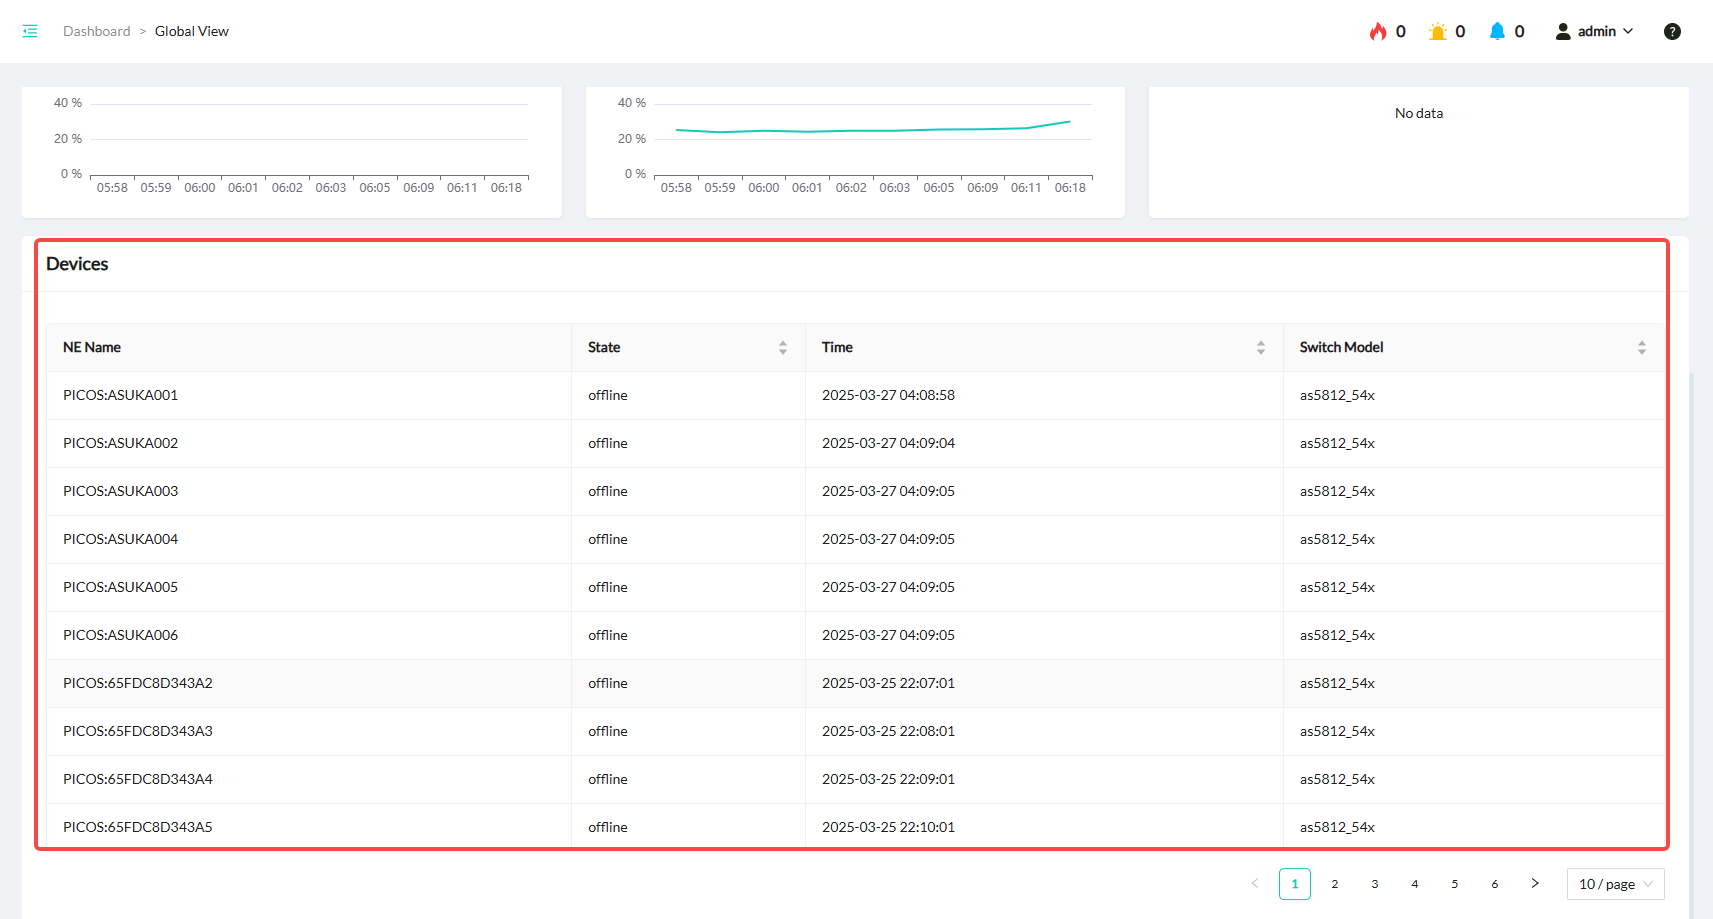This screenshot has width=1713, height=919.
Task: Open the yellow warning alarm icon
Action: pos(1437,31)
